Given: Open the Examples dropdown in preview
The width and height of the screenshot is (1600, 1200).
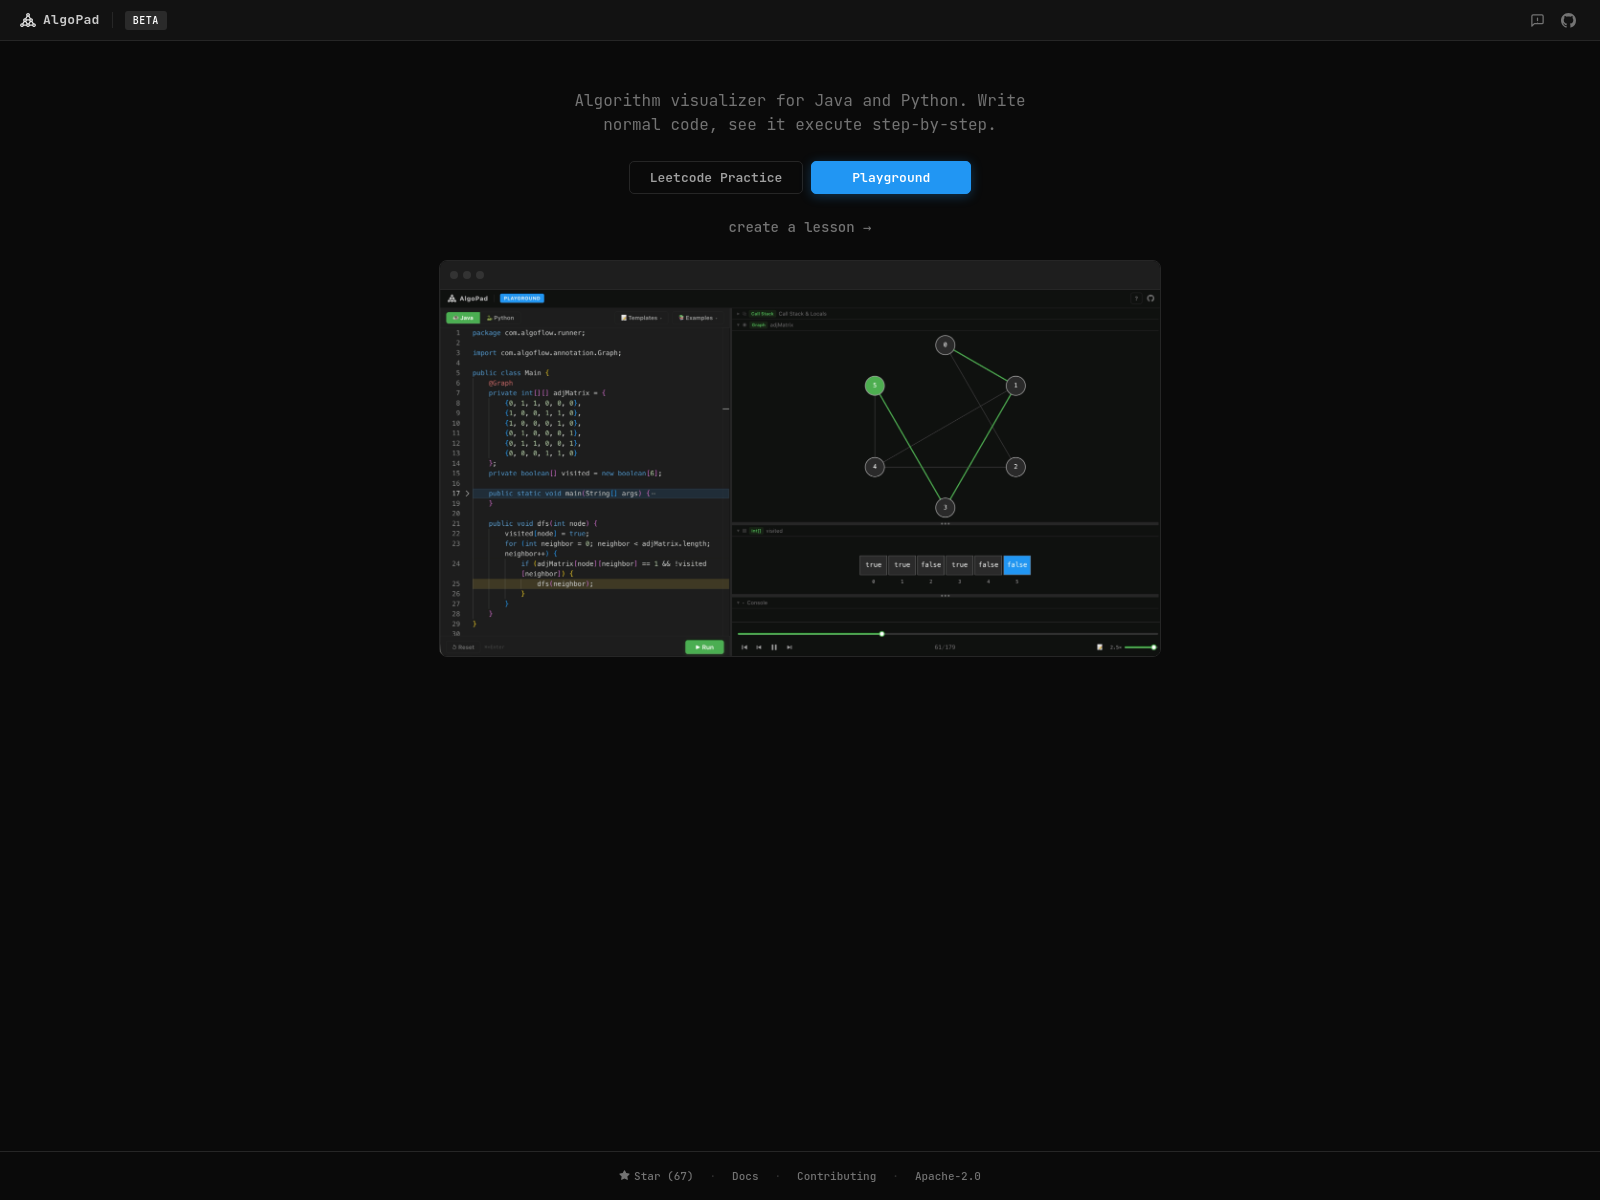Looking at the screenshot, I should [x=697, y=318].
